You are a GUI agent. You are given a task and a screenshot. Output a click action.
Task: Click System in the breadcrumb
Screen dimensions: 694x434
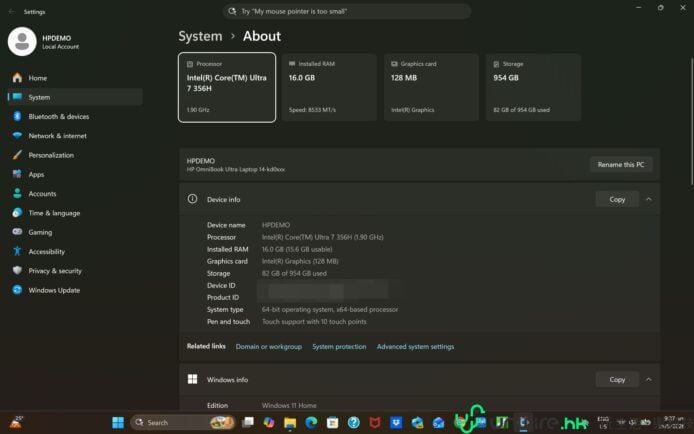point(200,36)
